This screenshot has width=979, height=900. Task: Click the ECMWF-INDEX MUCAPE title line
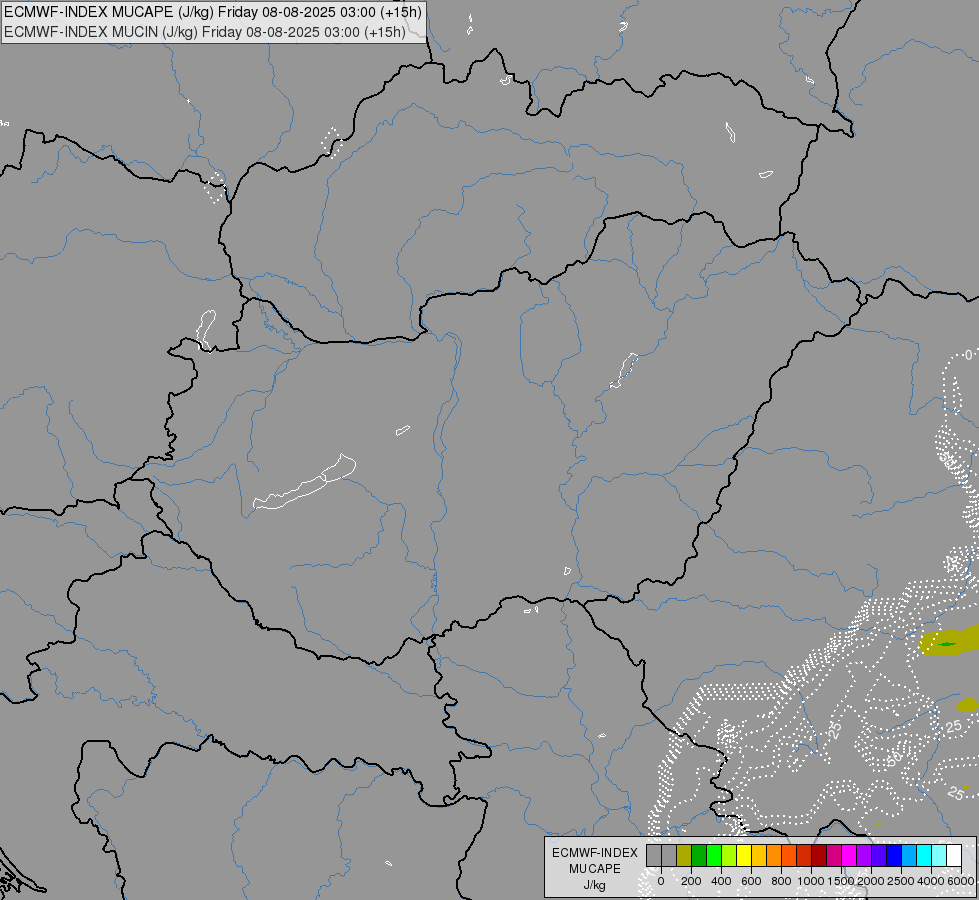coord(212,12)
